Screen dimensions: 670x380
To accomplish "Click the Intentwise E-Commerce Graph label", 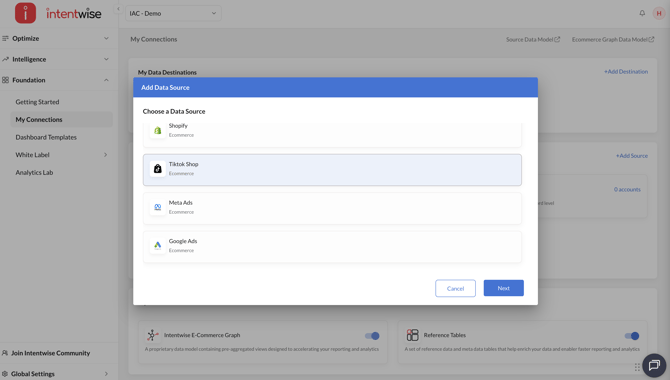I will [x=202, y=335].
